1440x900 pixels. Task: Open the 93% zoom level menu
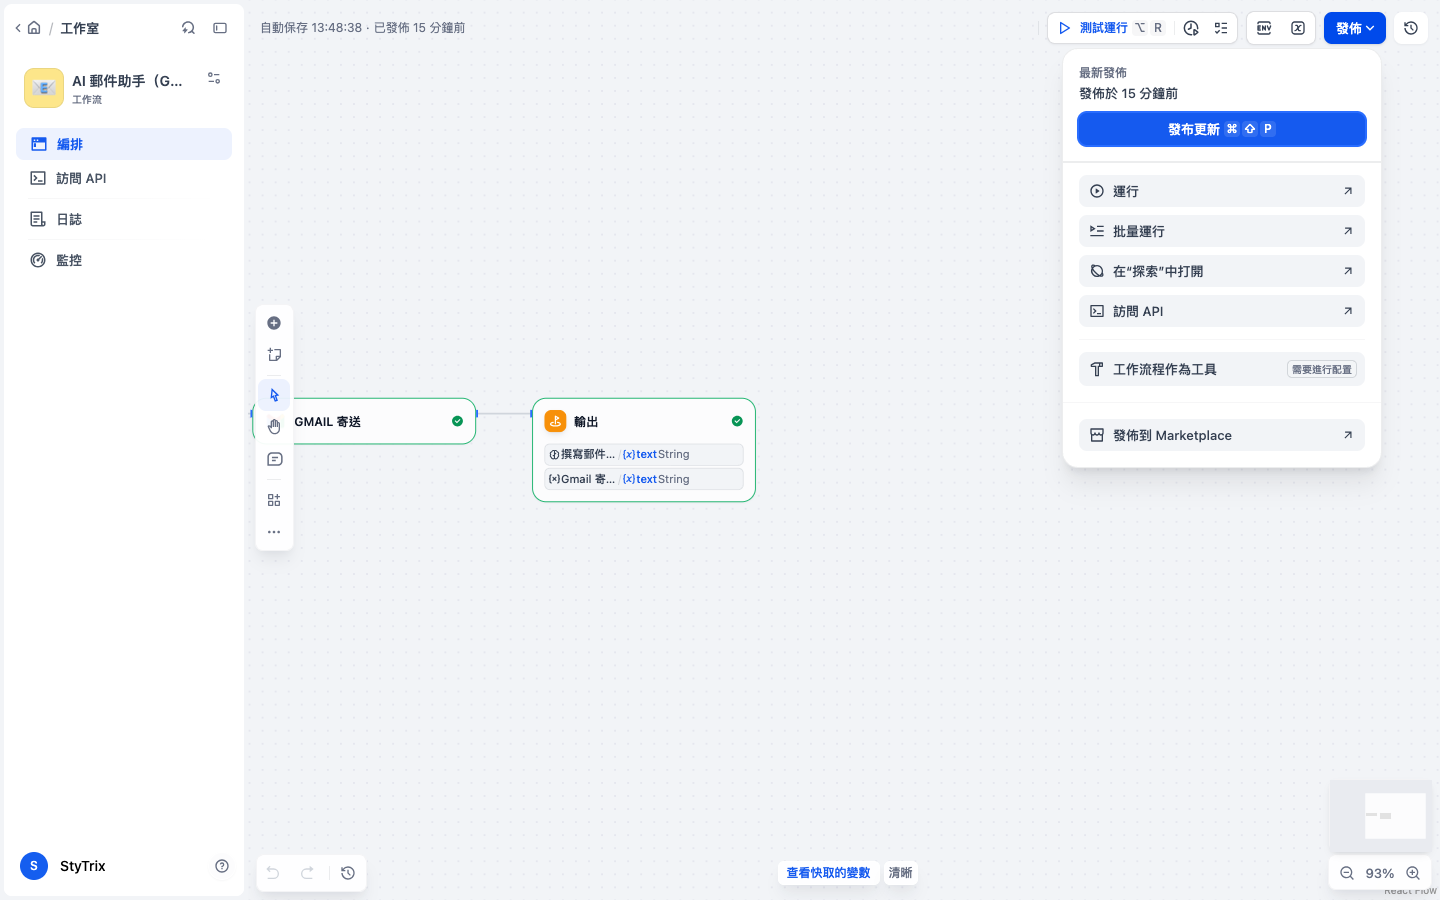pos(1380,873)
